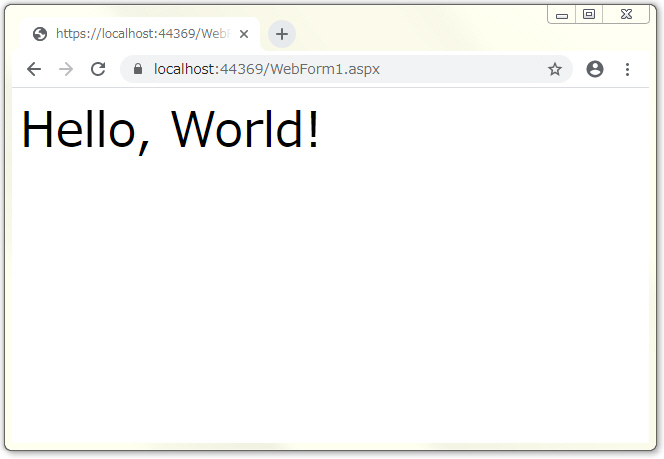664x459 pixels.
Task: View site info via the lock icon
Action: coord(138,69)
